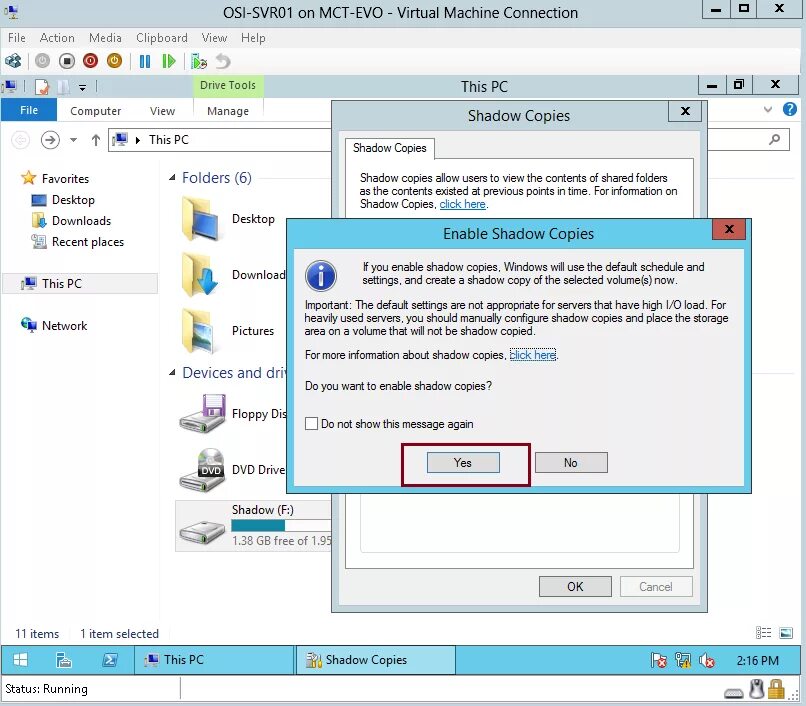
Task: Click the red Shut Down toolbar icon
Action: (x=90, y=61)
